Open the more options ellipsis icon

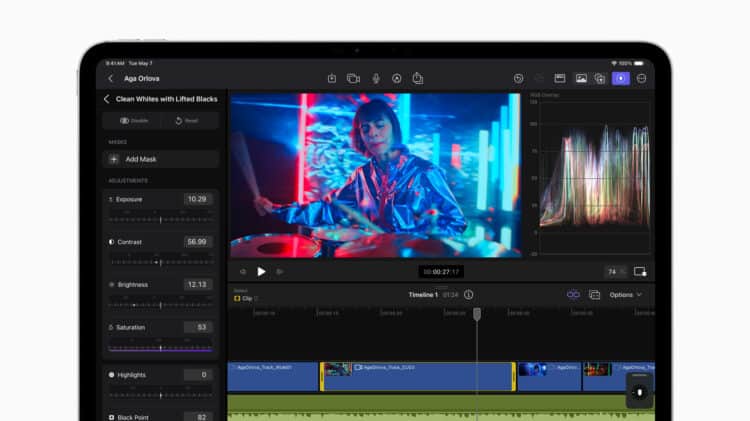pyautogui.click(x=642, y=78)
